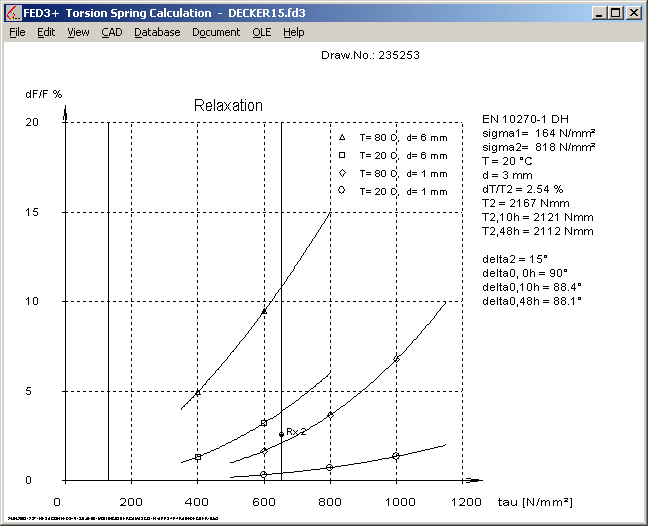Screen dimensions: 648x526
Task: Open the View menu
Action: click(78, 32)
